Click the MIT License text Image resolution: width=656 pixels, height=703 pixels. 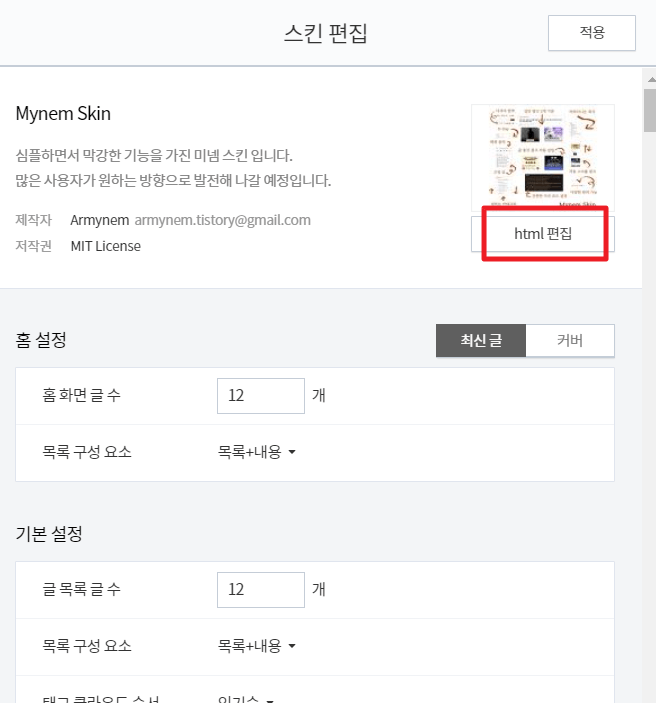[x=106, y=246]
